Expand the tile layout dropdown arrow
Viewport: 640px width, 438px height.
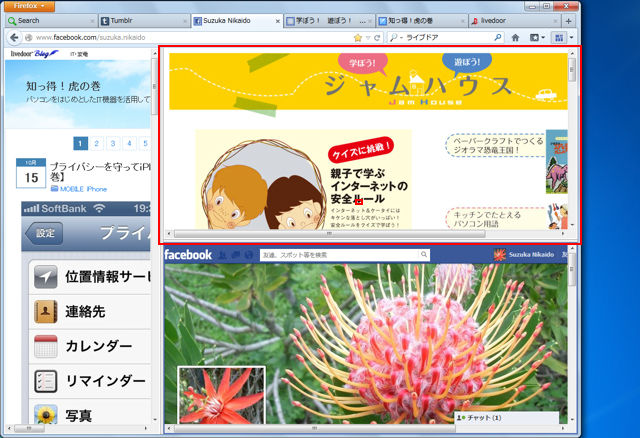coord(572,38)
